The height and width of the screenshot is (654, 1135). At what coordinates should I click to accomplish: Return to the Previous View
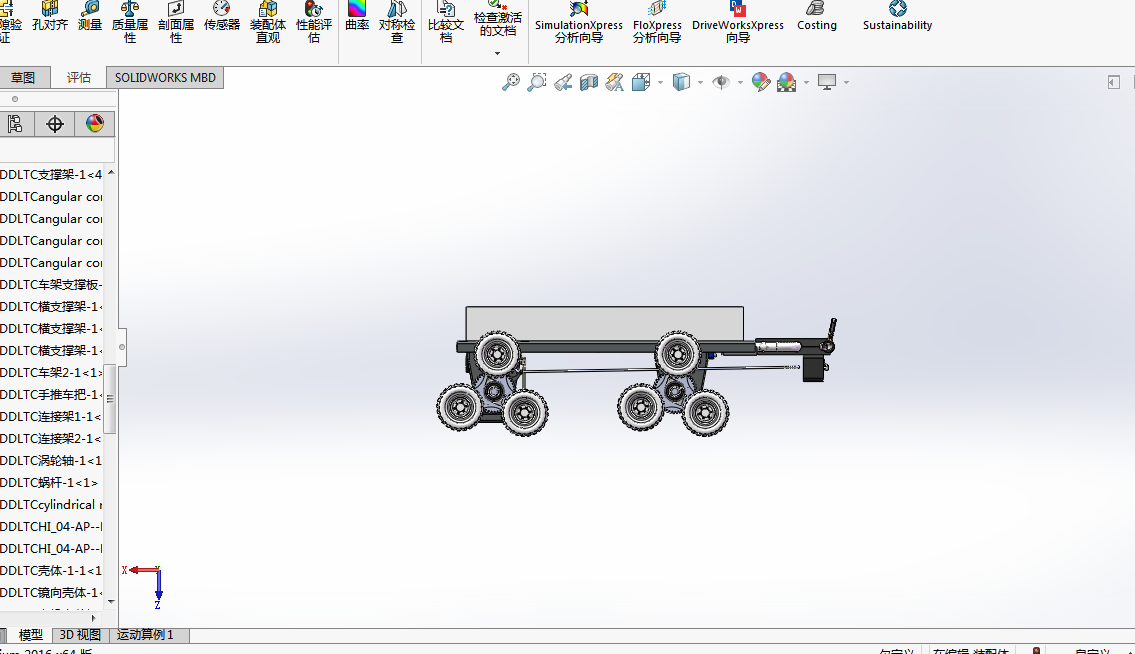[x=563, y=83]
